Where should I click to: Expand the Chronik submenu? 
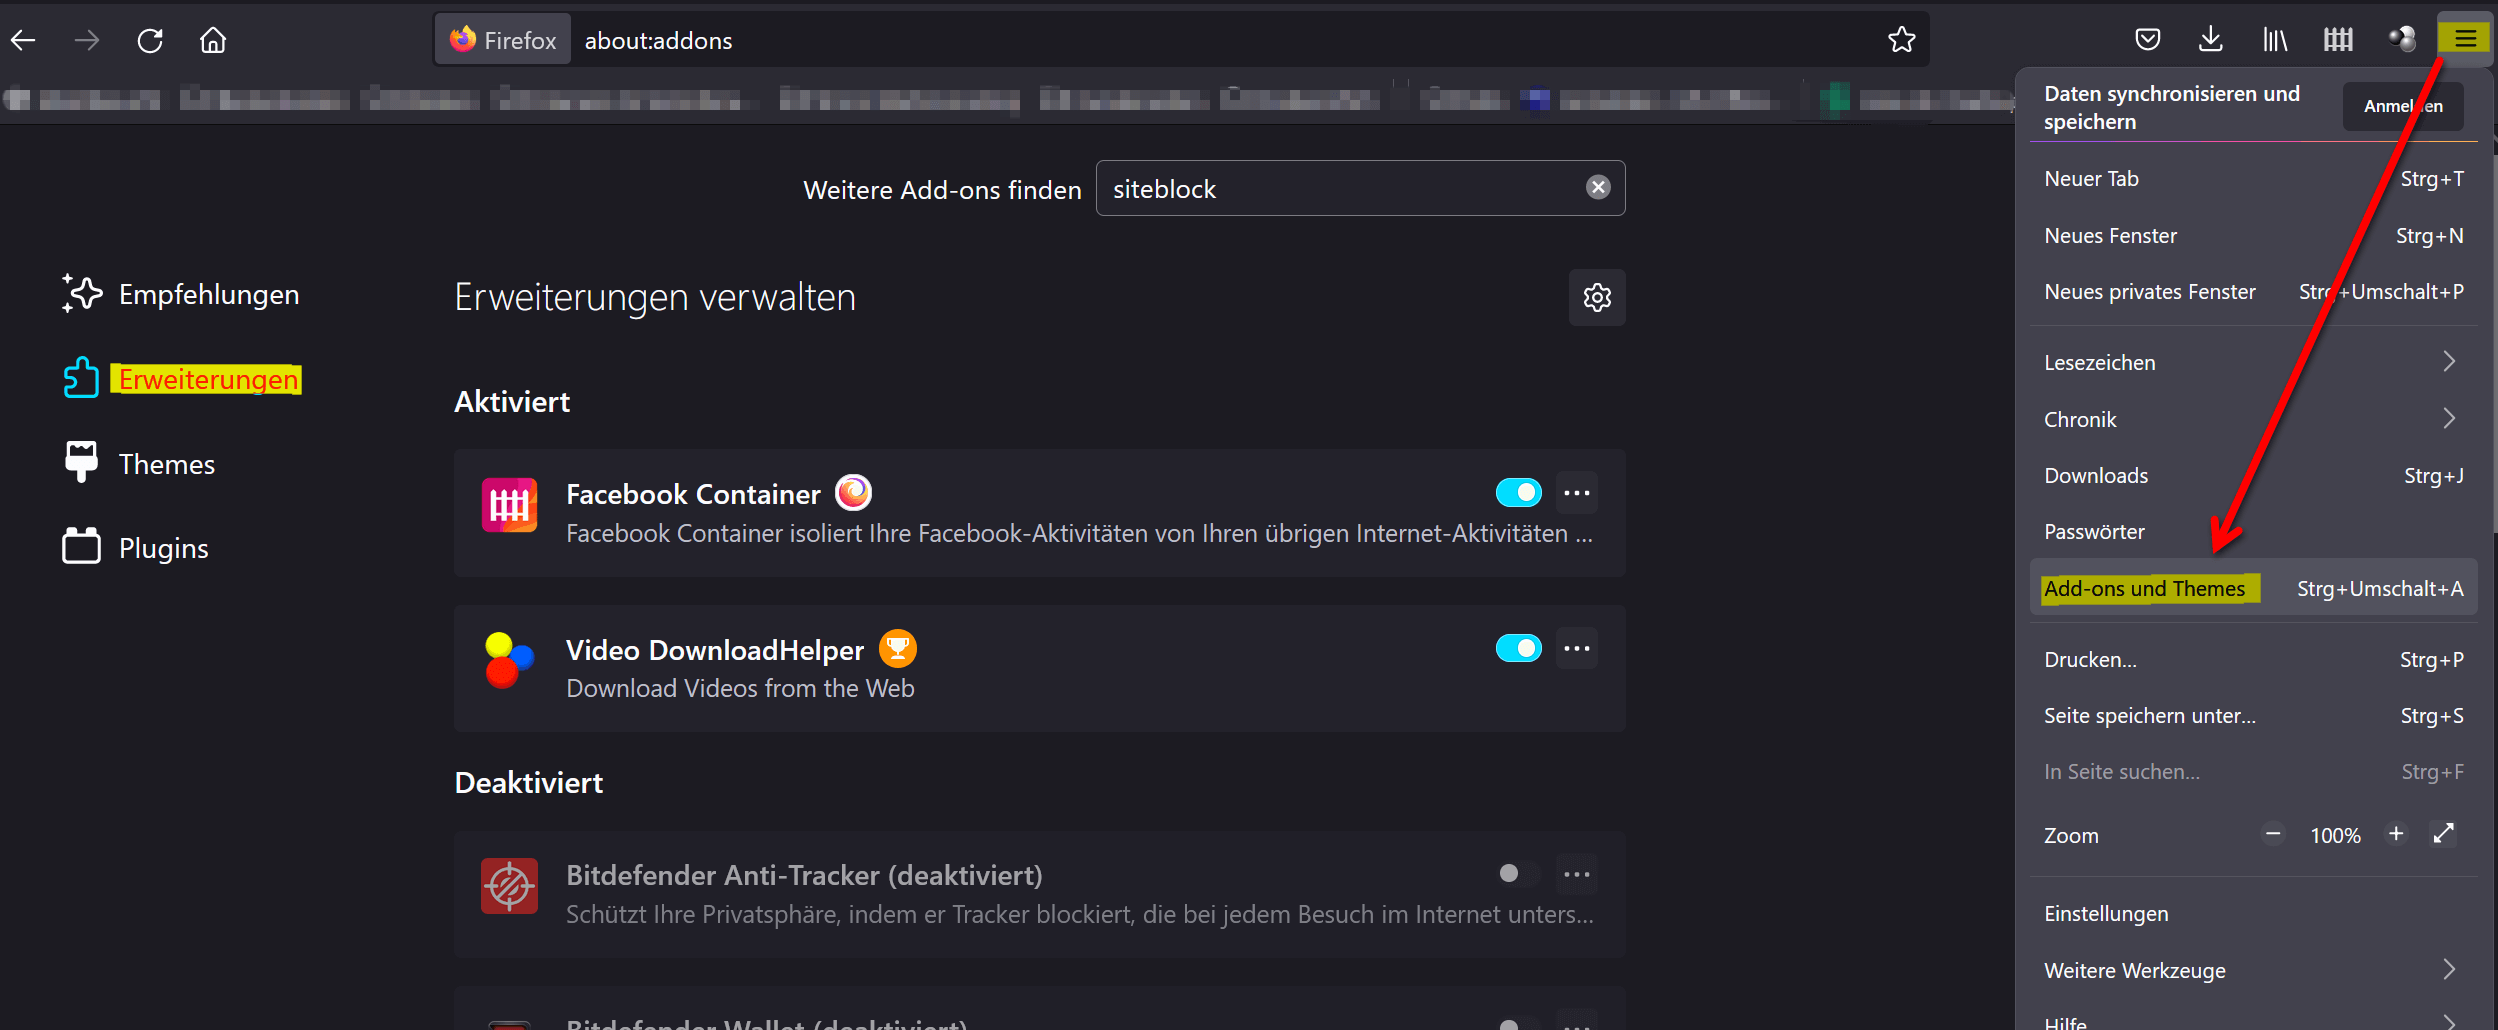(x=2254, y=419)
